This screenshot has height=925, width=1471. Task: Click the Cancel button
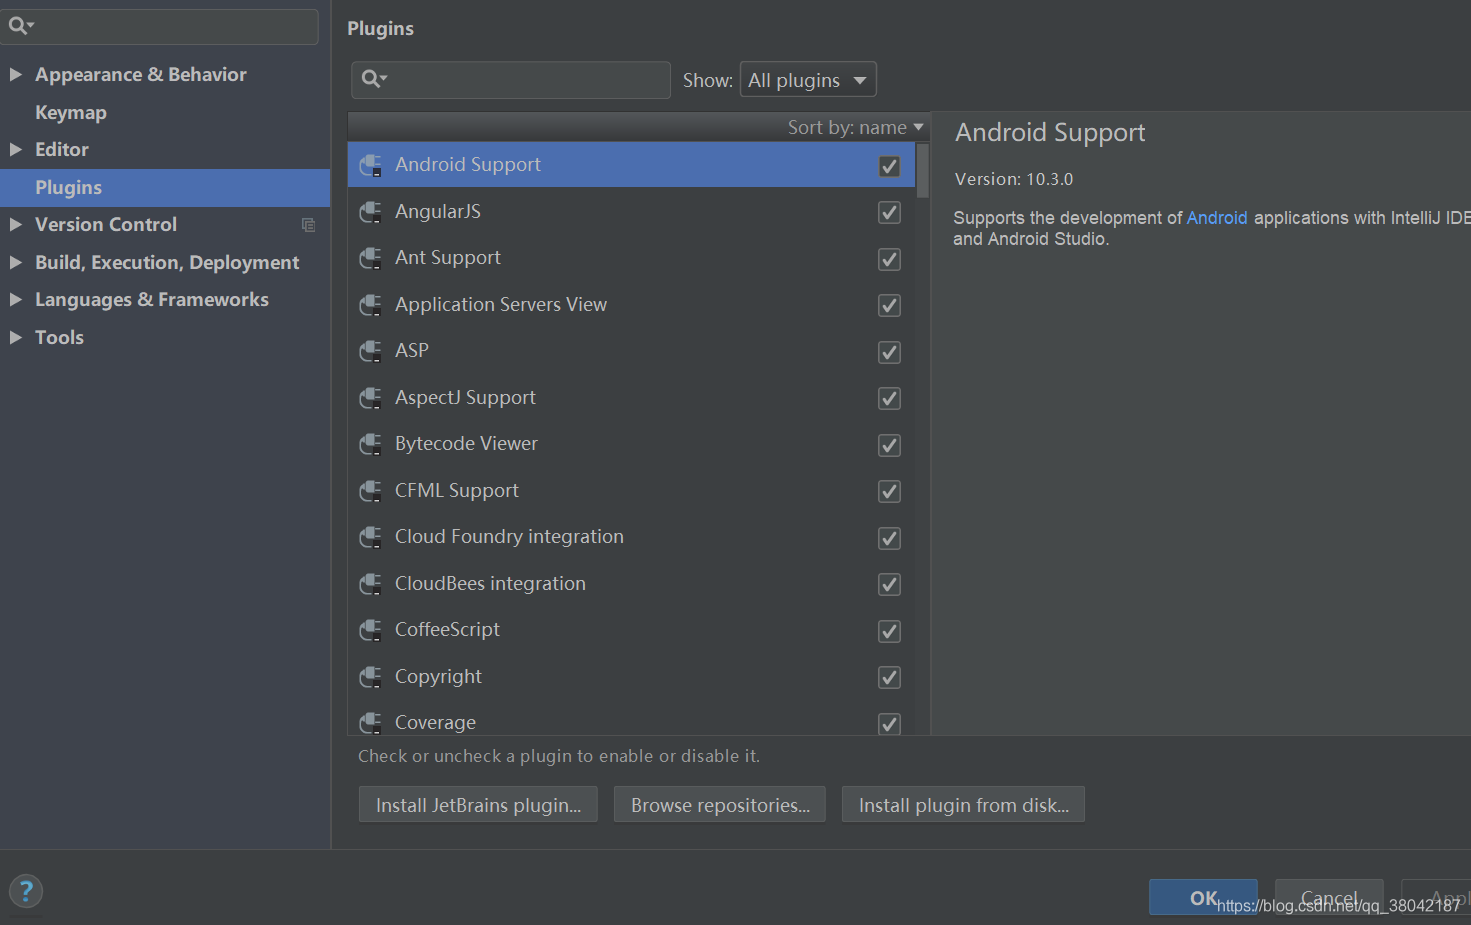(1329, 898)
